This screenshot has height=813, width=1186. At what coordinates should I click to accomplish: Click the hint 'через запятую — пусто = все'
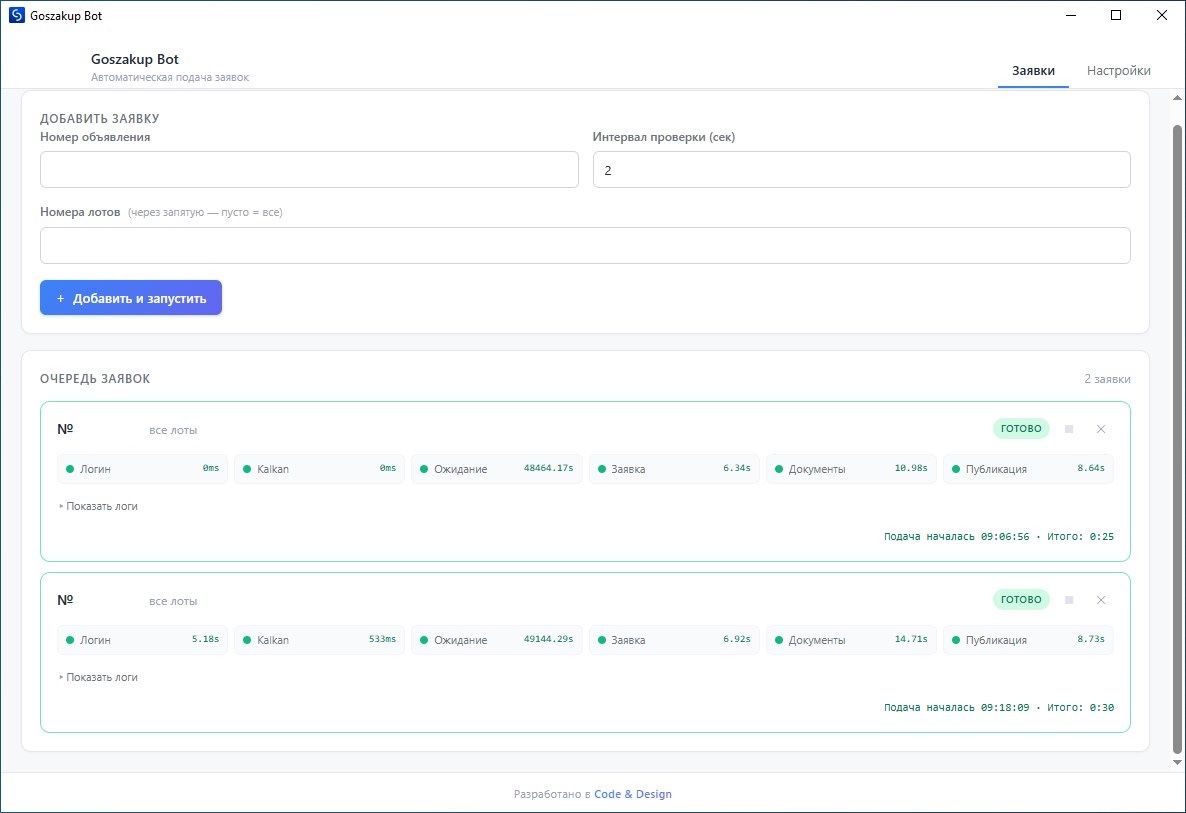pyautogui.click(x=205, y=213)
